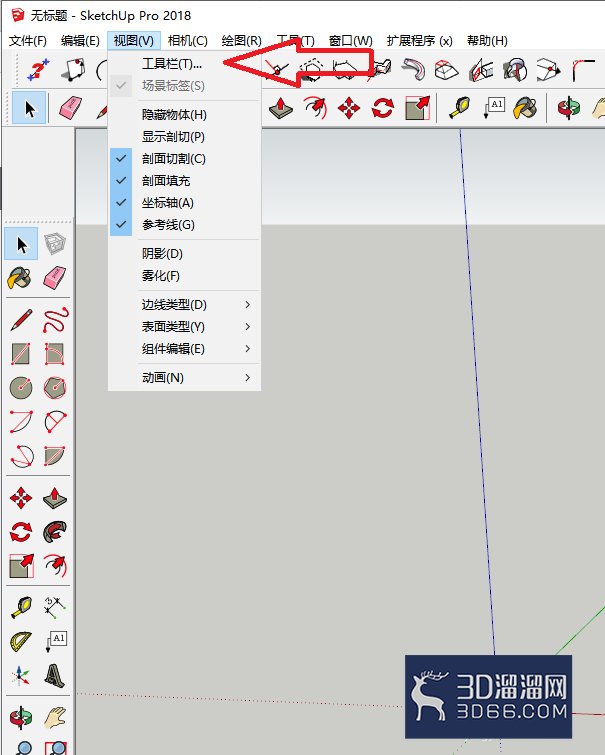
Task: Select the Rectangle tool
Action: point(21,354)
